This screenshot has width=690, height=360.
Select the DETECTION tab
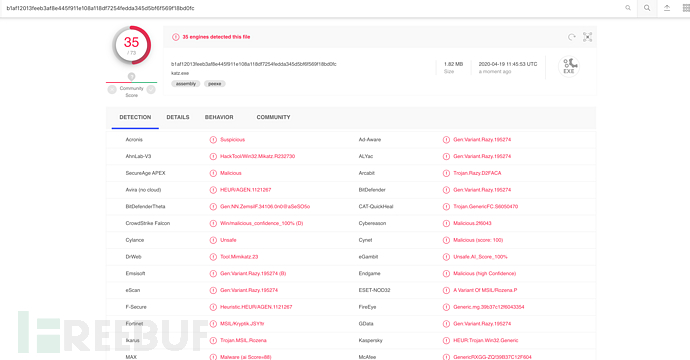135,117
